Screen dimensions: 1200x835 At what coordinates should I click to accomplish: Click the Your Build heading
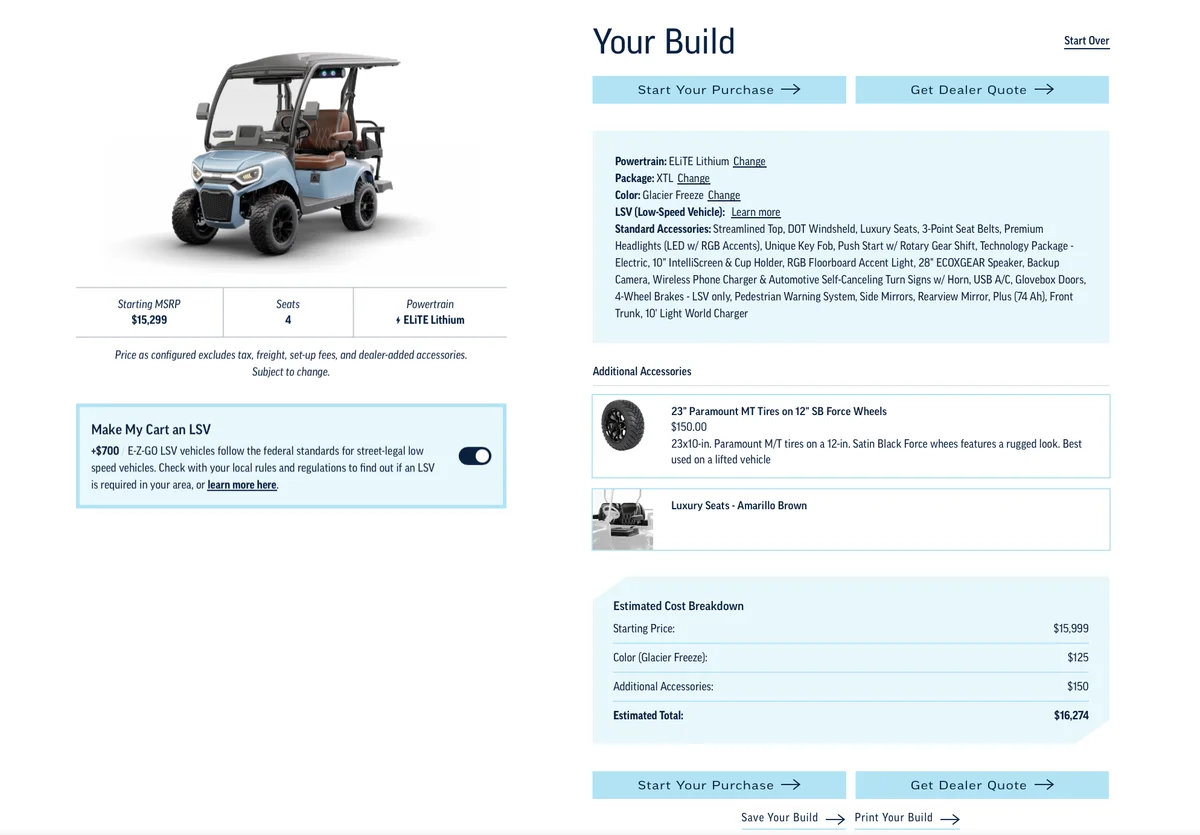click(664, 41)
